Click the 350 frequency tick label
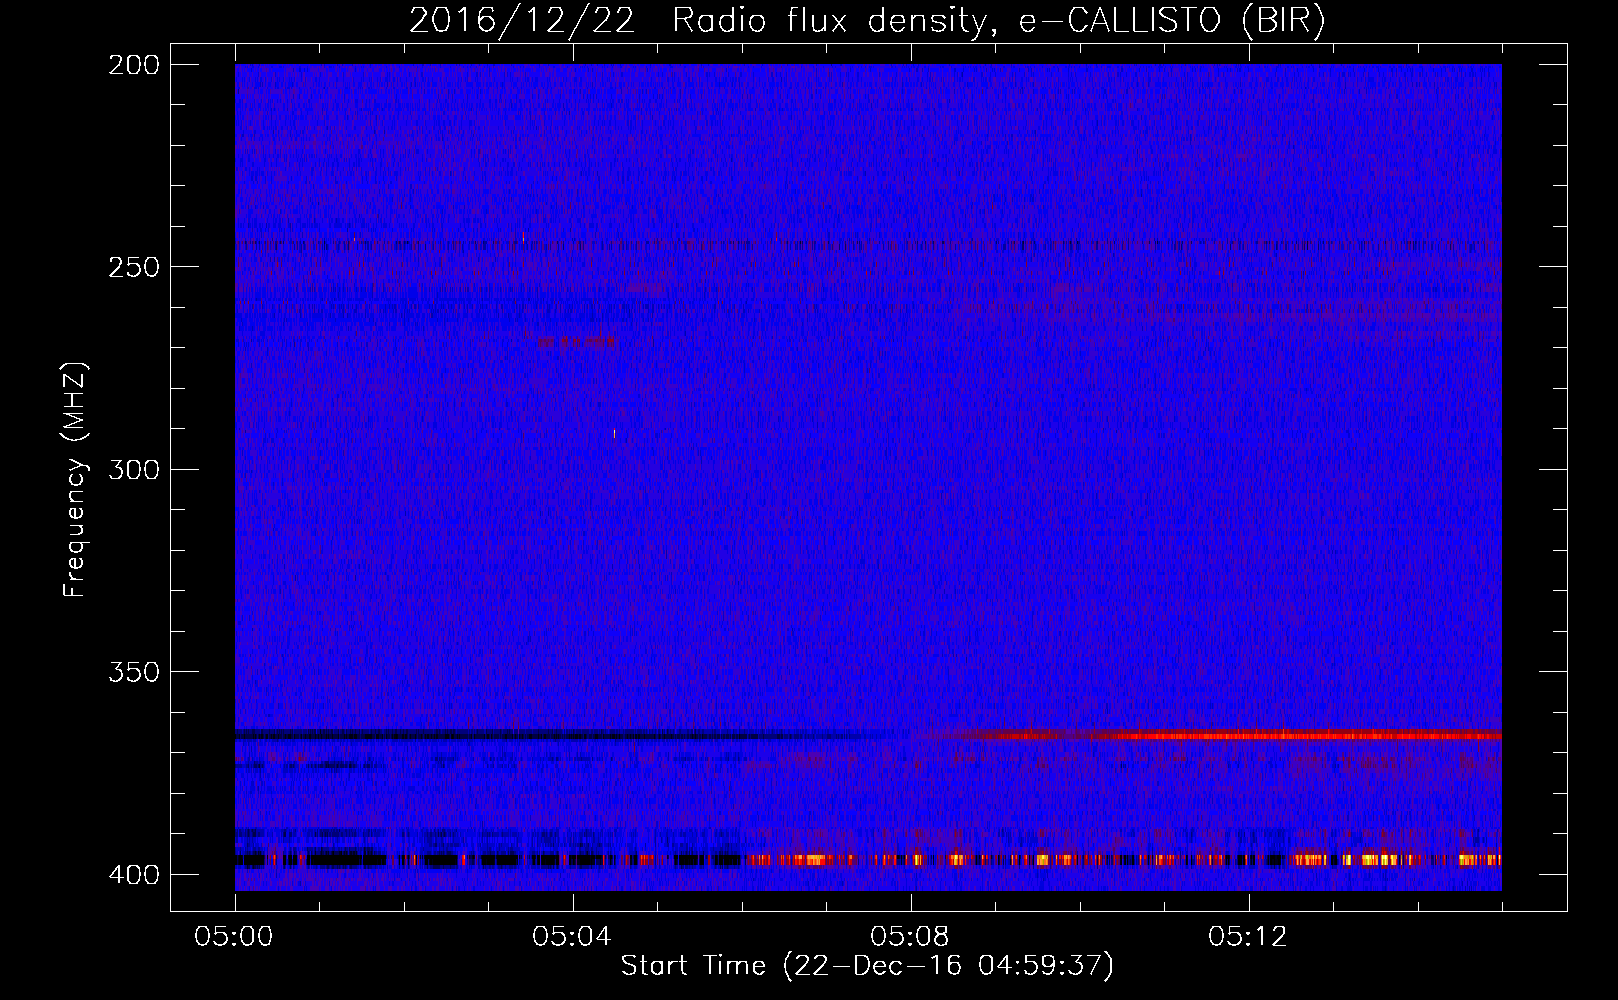Viewport: 1618px width, 1000px height. (x=133, y=672)
